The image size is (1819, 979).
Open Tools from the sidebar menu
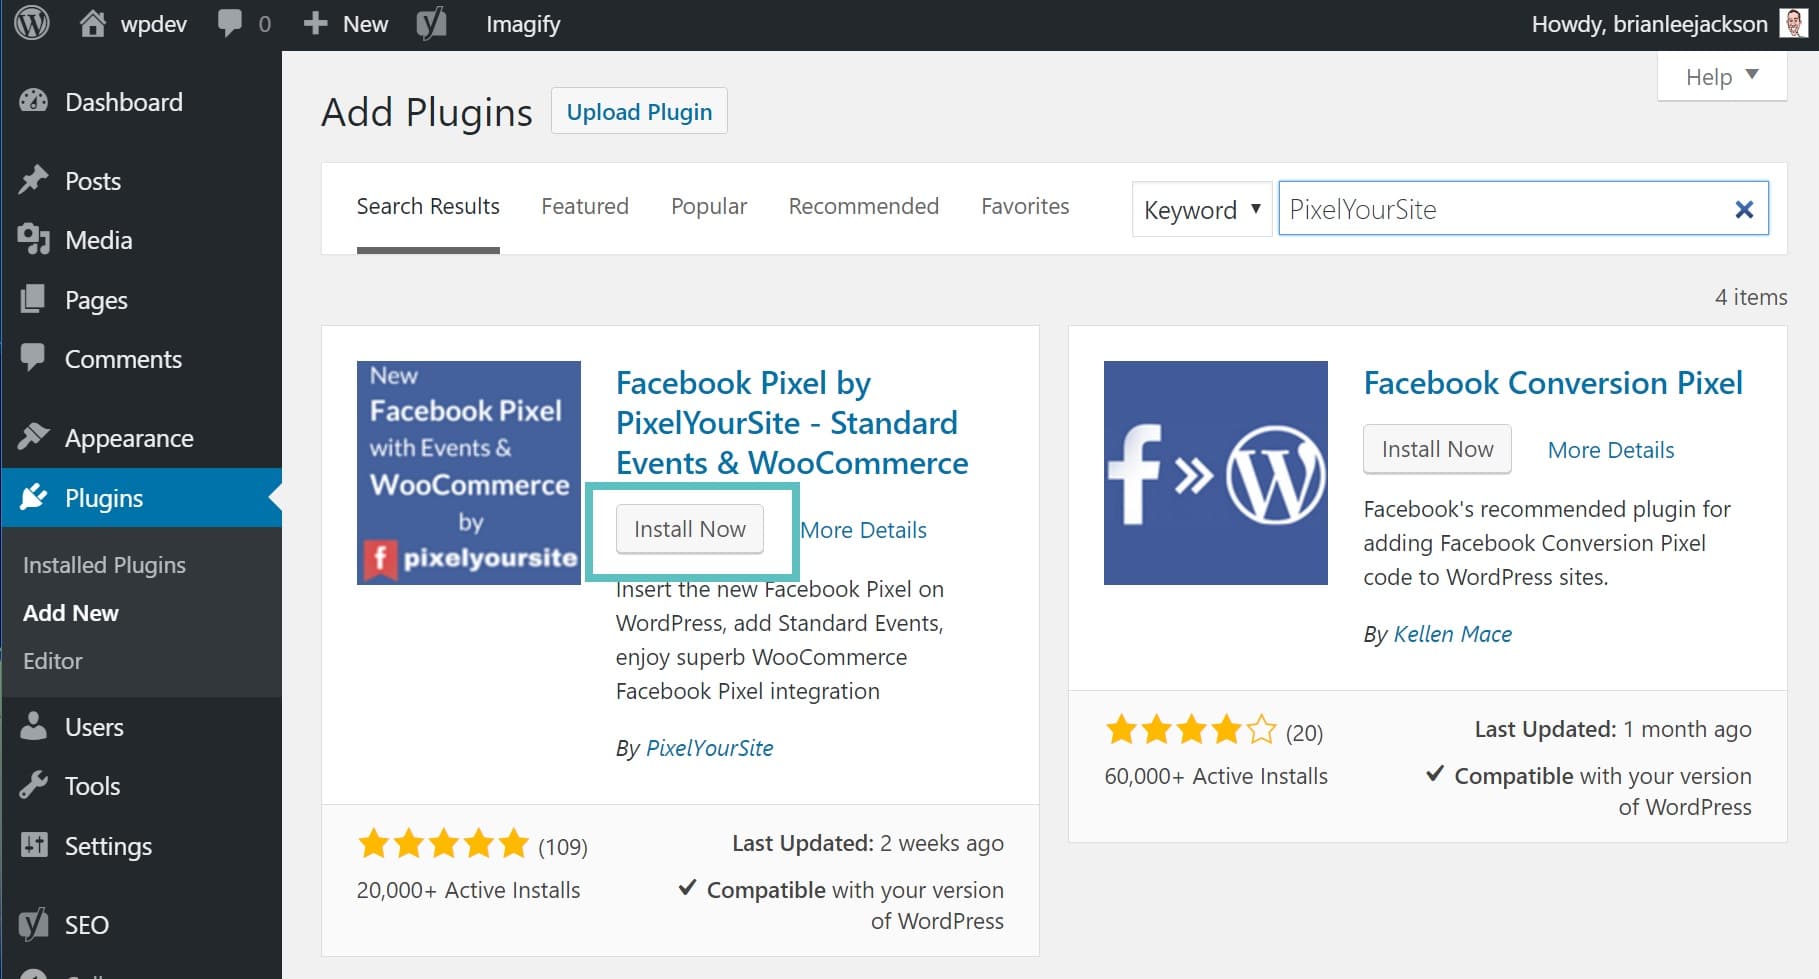(x=92, y=786)
